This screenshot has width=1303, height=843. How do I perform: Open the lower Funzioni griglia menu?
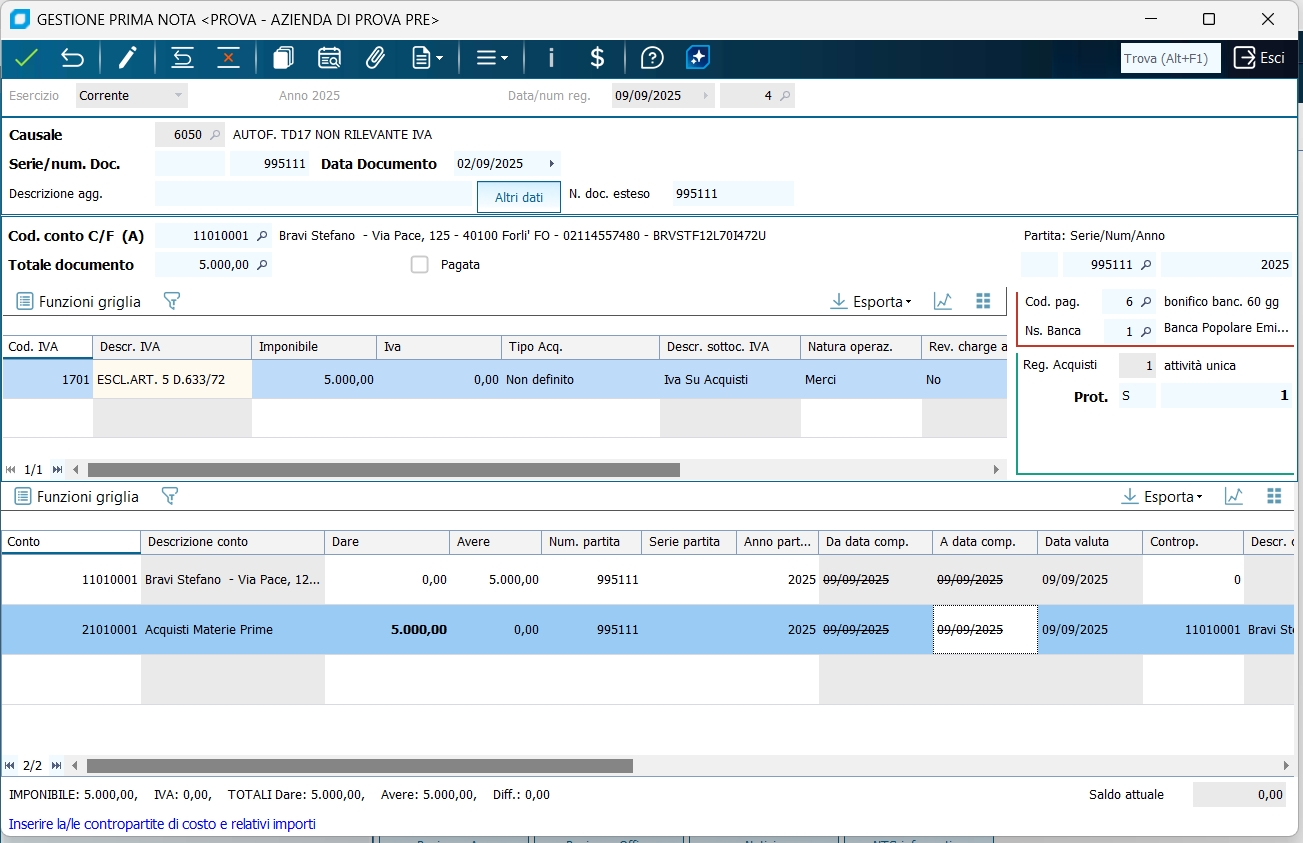click(x=77, y=496)
